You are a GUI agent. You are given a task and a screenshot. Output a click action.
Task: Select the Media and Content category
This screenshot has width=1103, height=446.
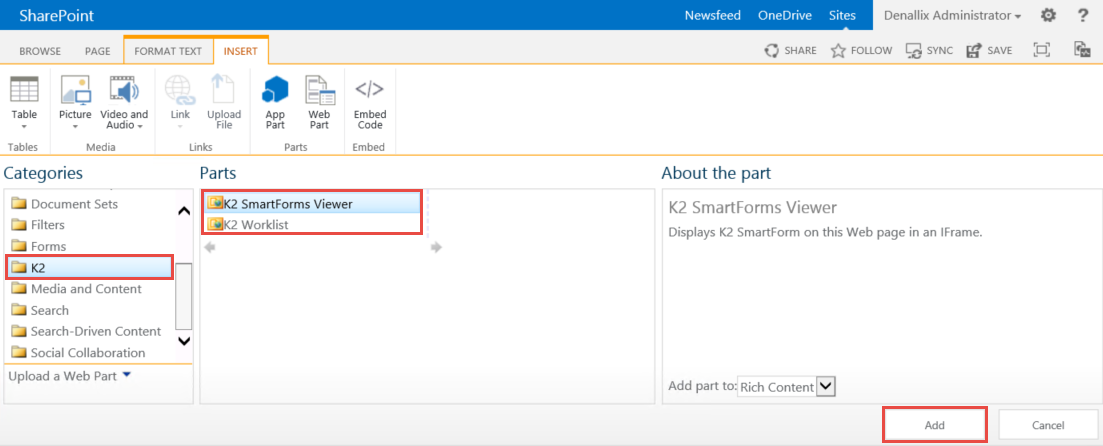point(86,289)
